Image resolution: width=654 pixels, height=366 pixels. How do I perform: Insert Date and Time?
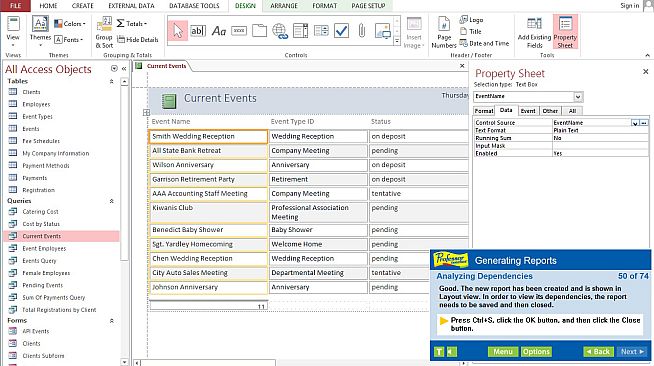tap(484, 43)
